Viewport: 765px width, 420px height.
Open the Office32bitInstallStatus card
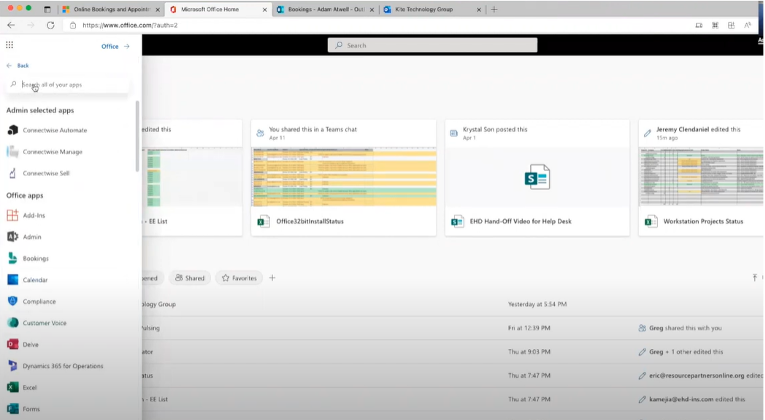[x=343, y=178]
